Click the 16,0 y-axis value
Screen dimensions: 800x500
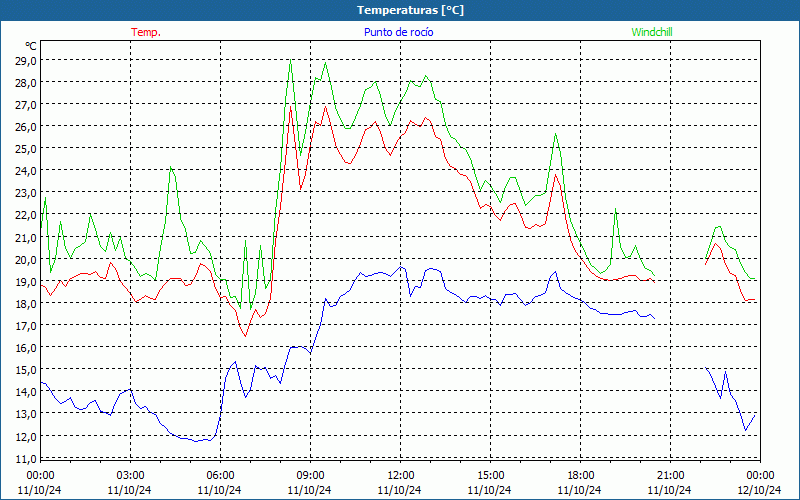[x=26, y=347]
